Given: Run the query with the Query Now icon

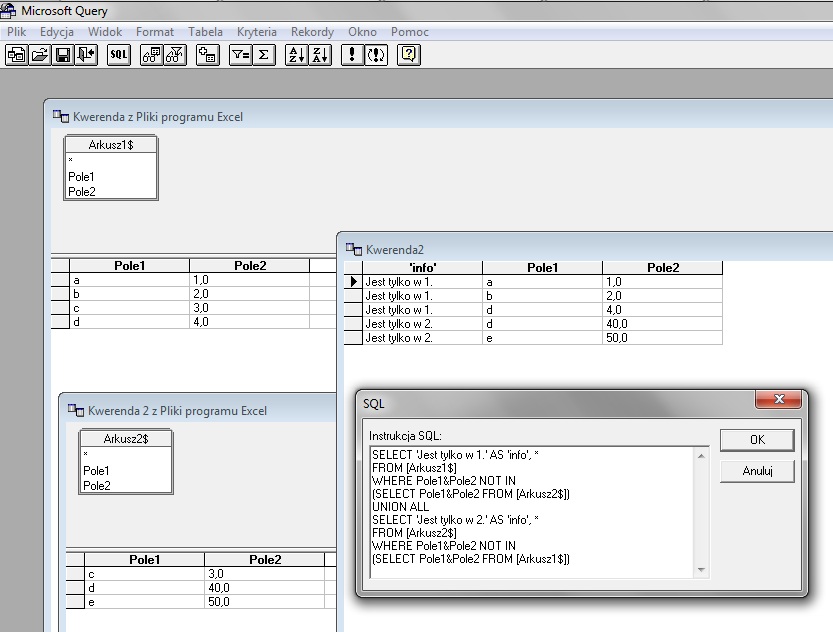Looking at the screenshot, I should pos(352,55).
